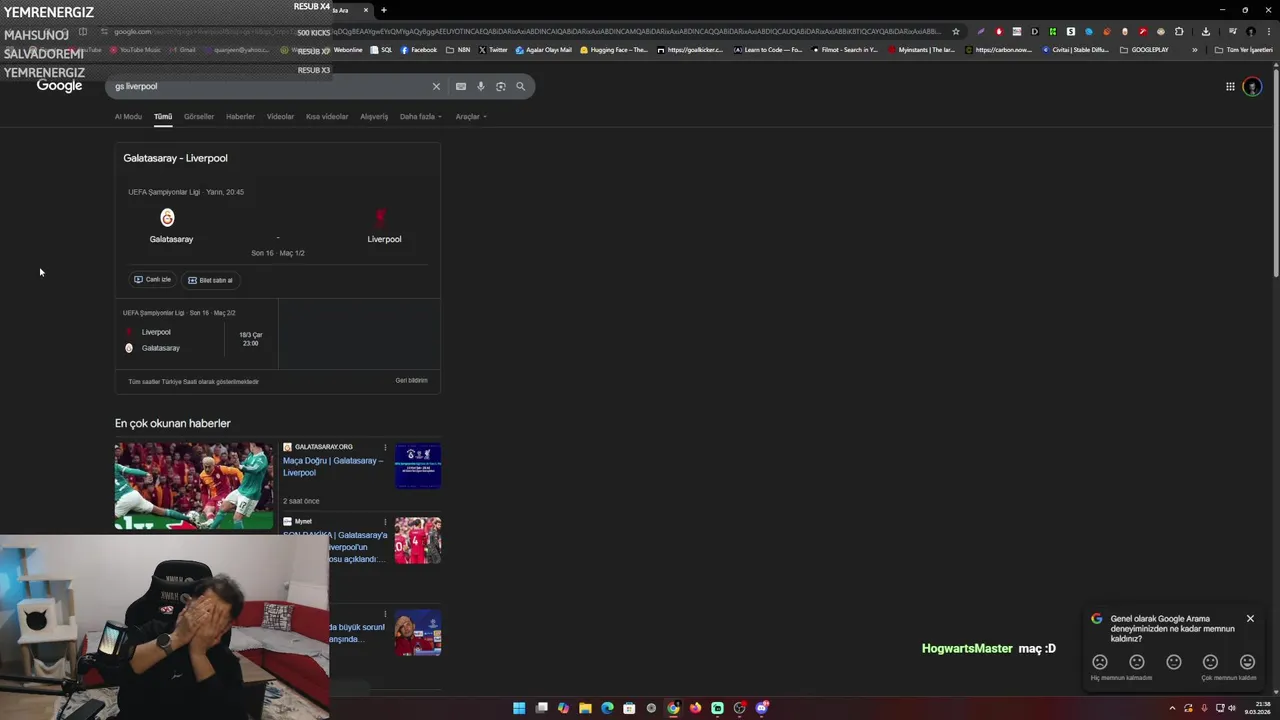Click the 'Canlı izle' button
The image size is (1280, 720).
(x=153, y=280)
